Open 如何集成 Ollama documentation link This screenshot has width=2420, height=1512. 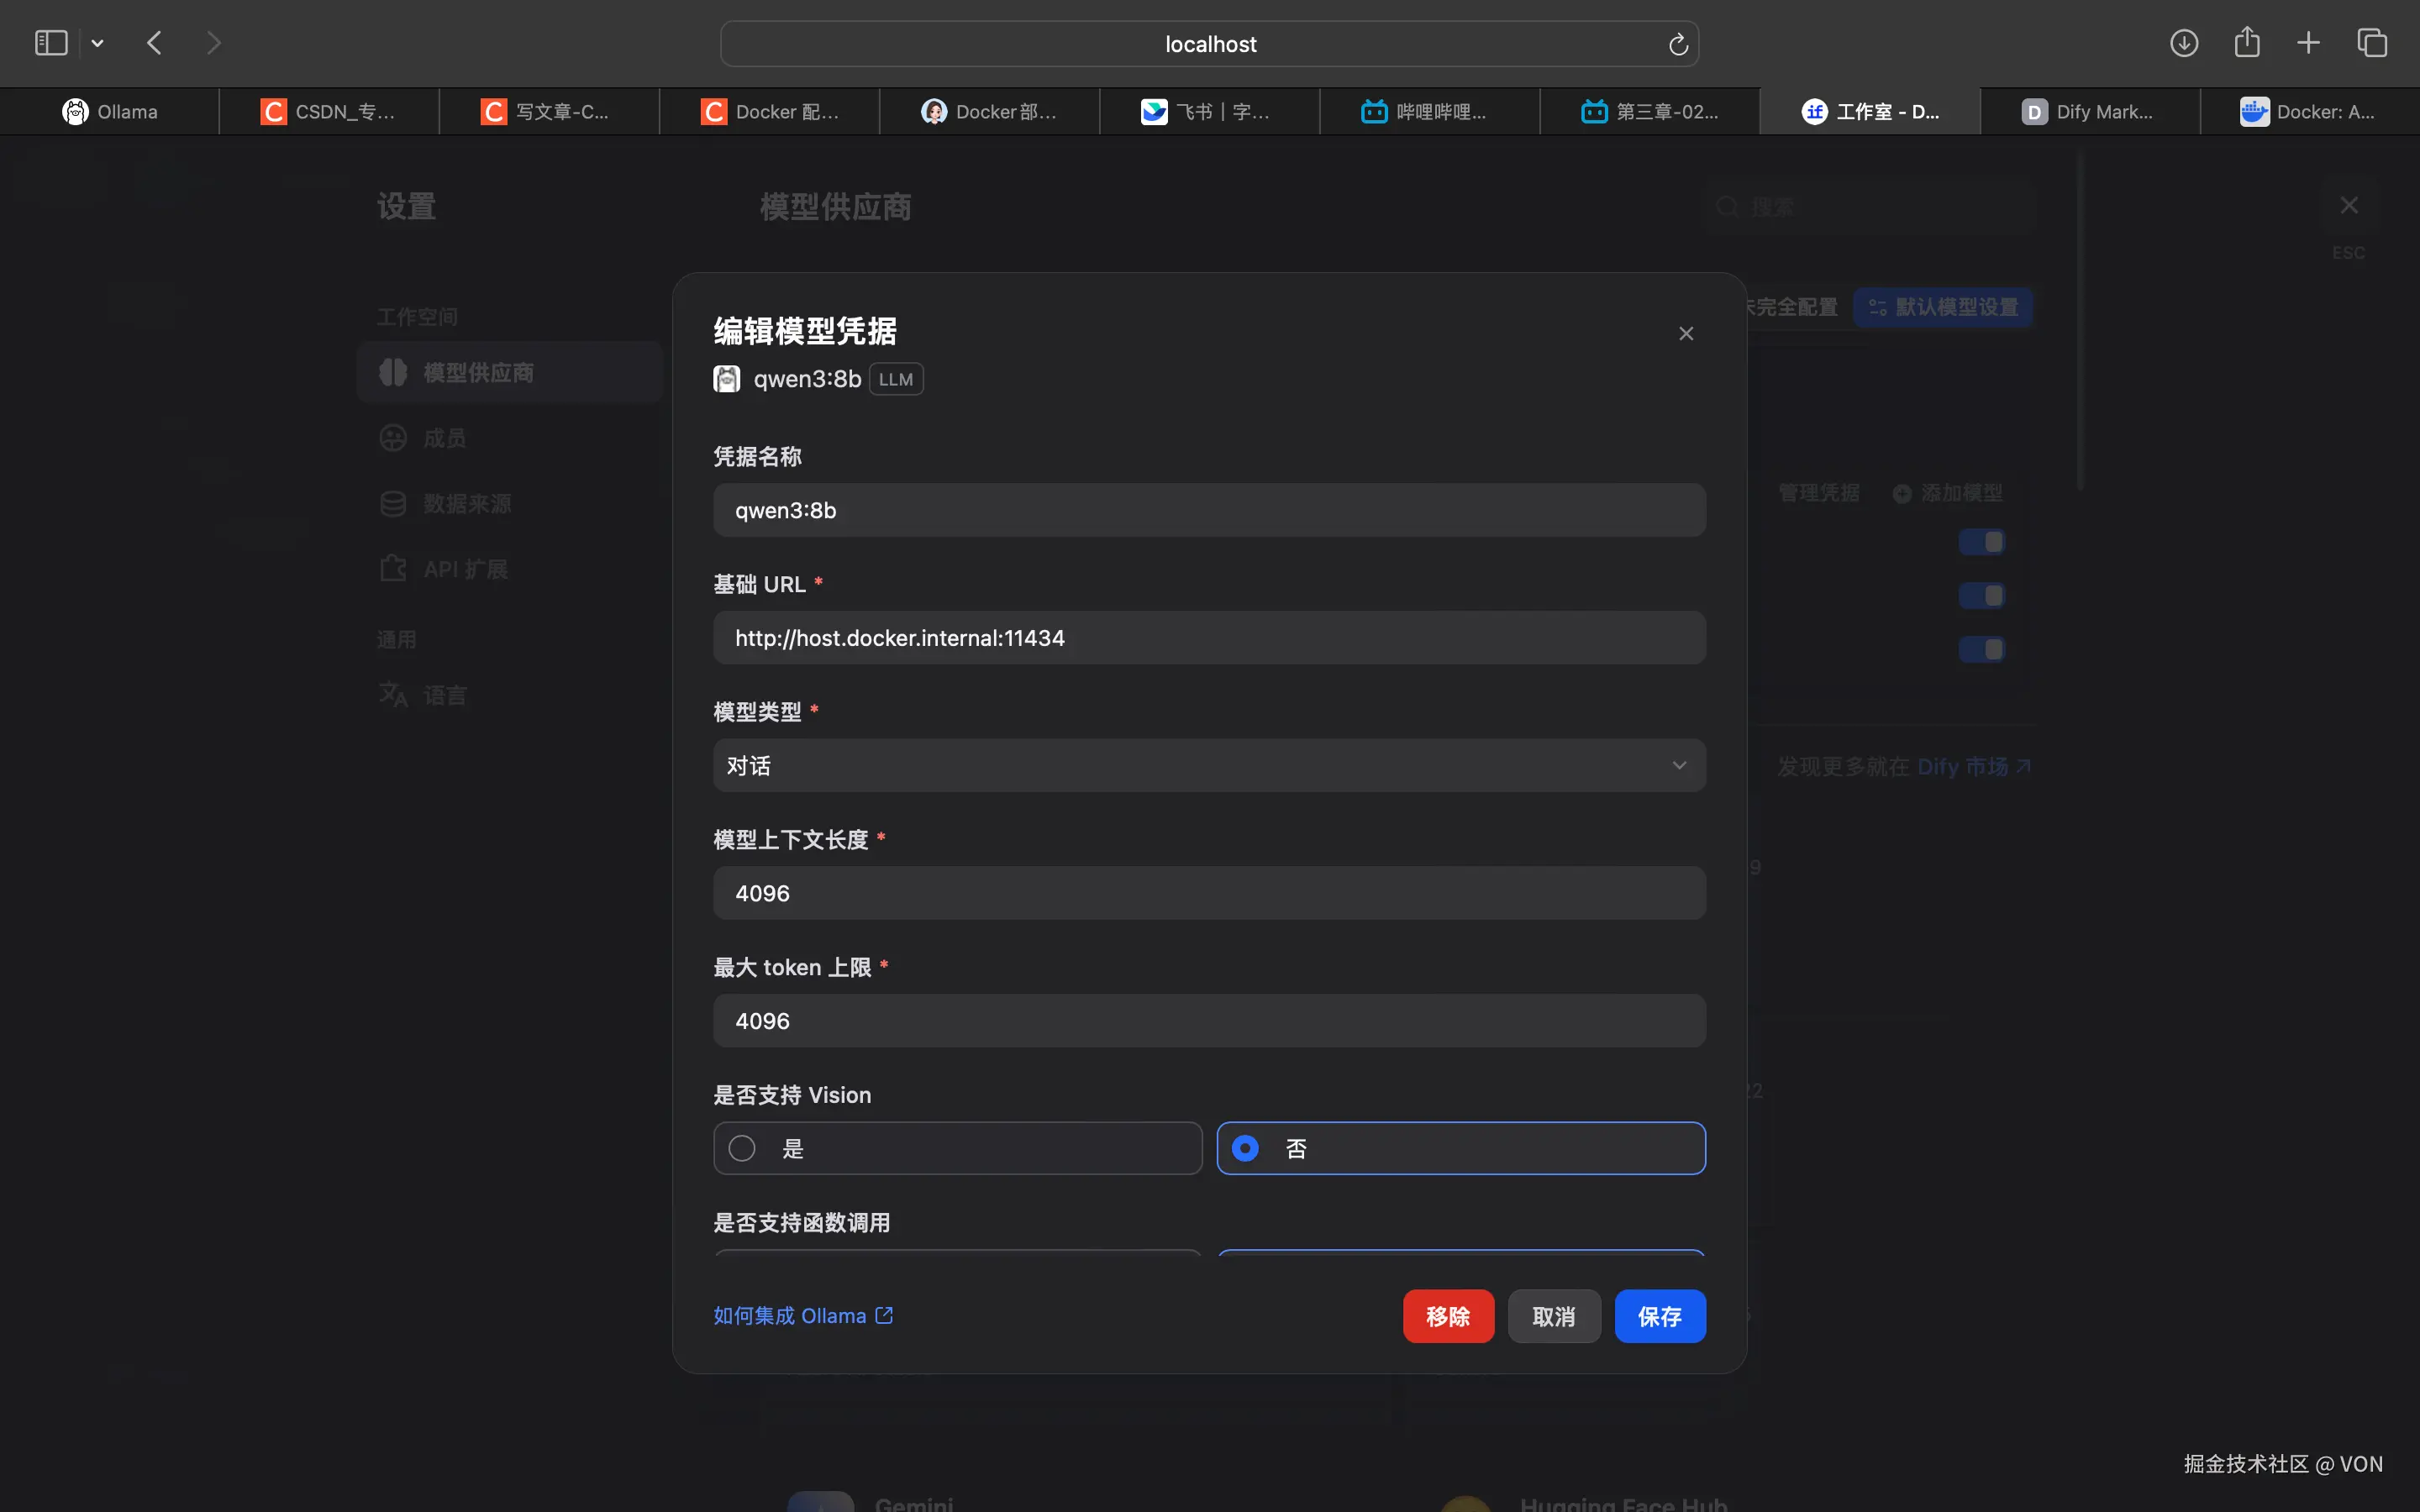(x=791, y=1315)
